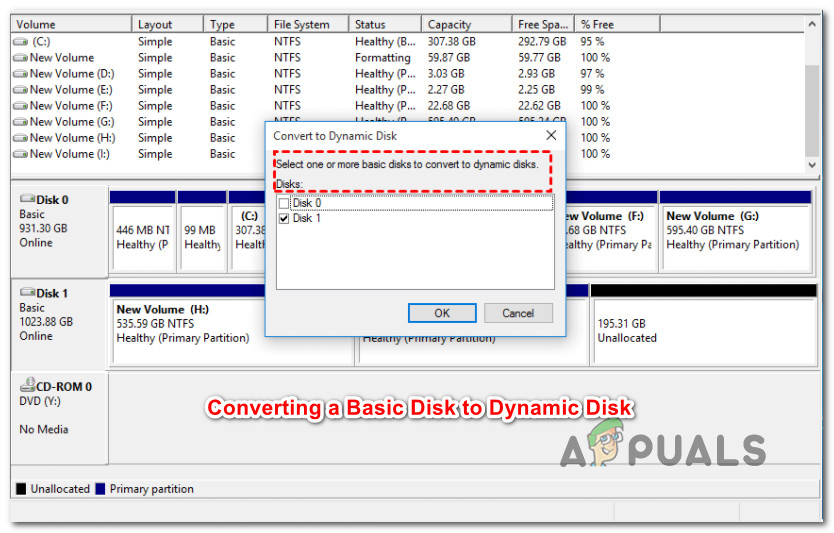Click the drive icon for New Volume (H:)

click(x=21, y=138)
